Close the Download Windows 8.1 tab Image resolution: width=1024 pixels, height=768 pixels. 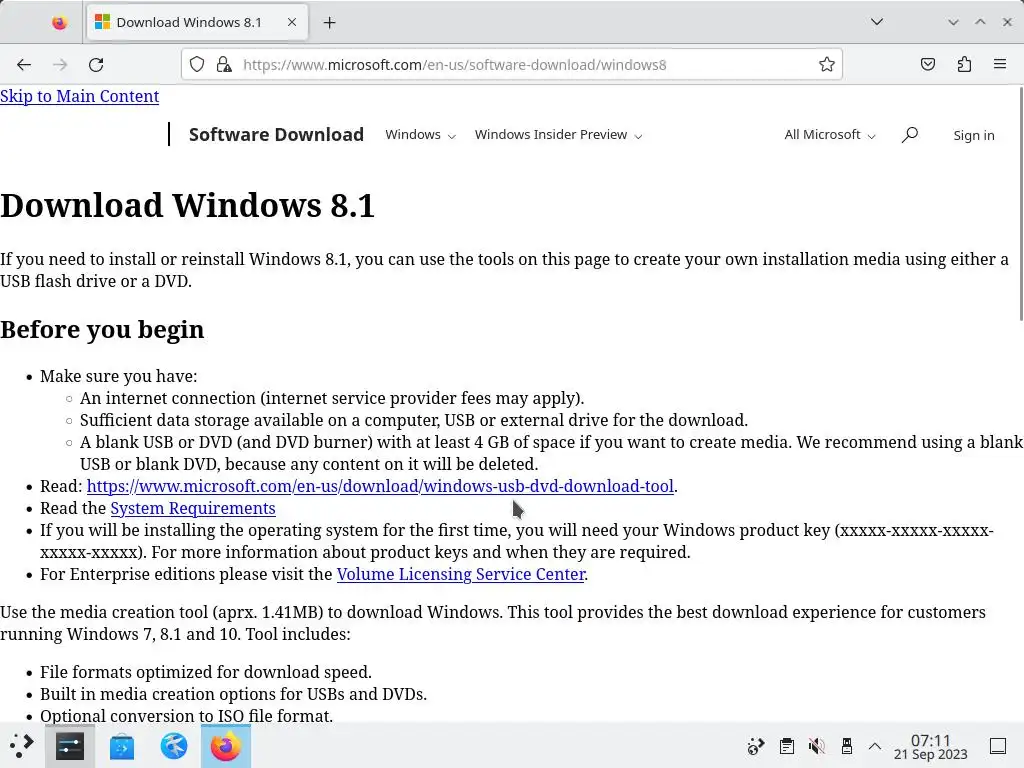tap(292, 22)
